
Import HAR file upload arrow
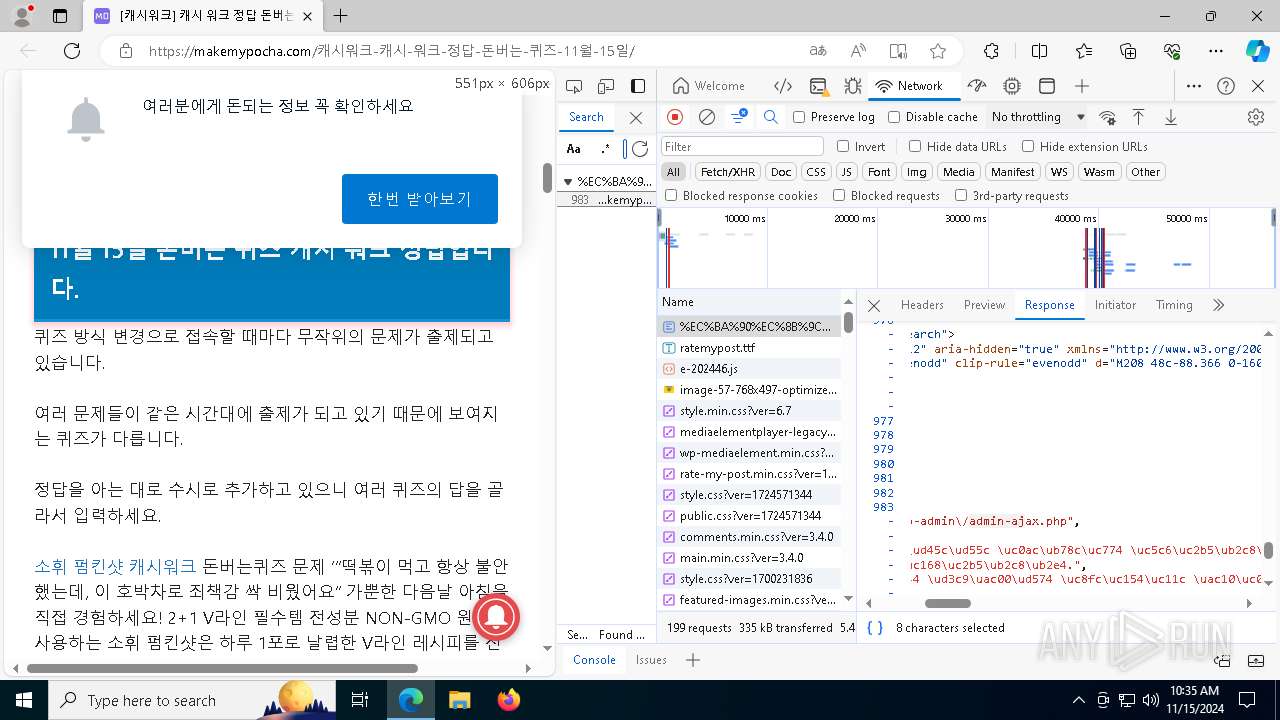tap(1138, 117)
